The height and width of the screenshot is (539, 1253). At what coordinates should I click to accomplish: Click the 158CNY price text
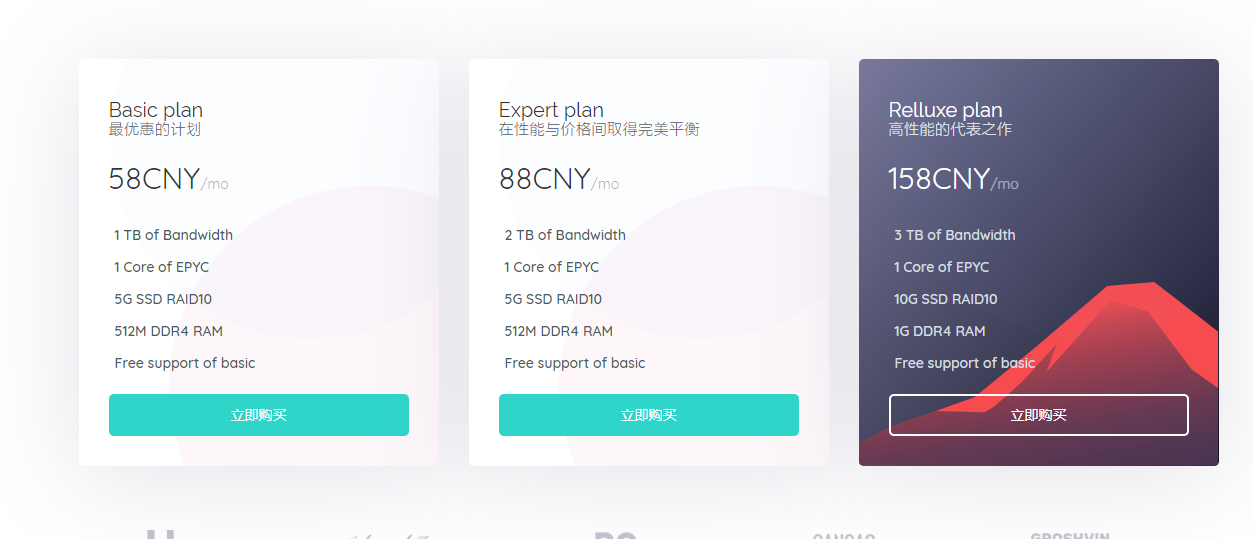coord(939,179)
